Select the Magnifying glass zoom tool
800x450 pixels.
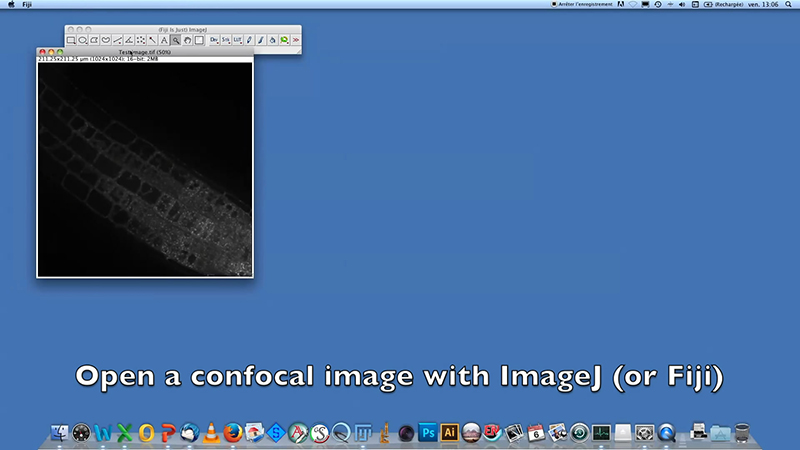[176, 40]
